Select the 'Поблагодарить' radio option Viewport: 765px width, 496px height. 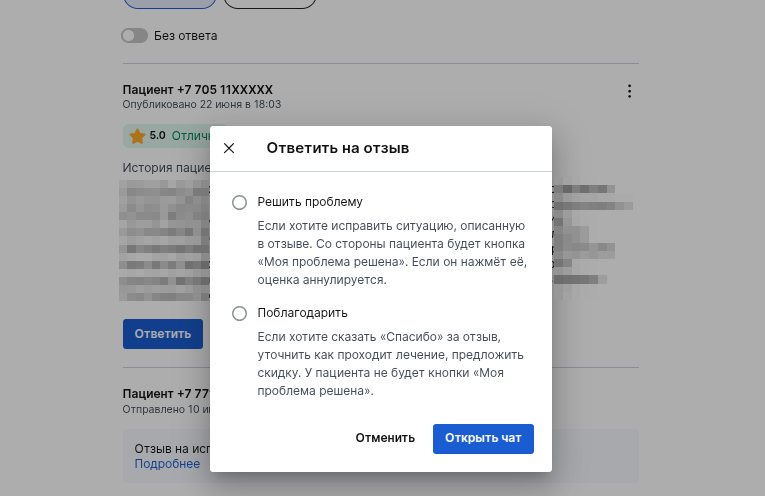pyautogui.click(x=239, y=313)
